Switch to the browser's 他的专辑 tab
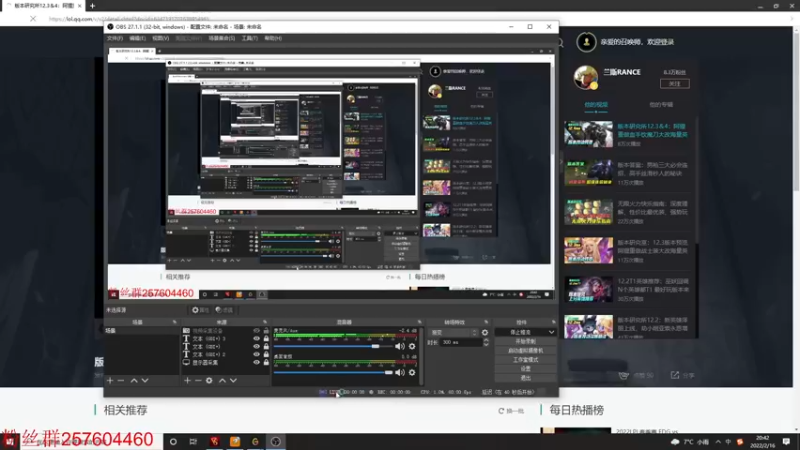This screenshot has height=450, width=800. [661, 105]
